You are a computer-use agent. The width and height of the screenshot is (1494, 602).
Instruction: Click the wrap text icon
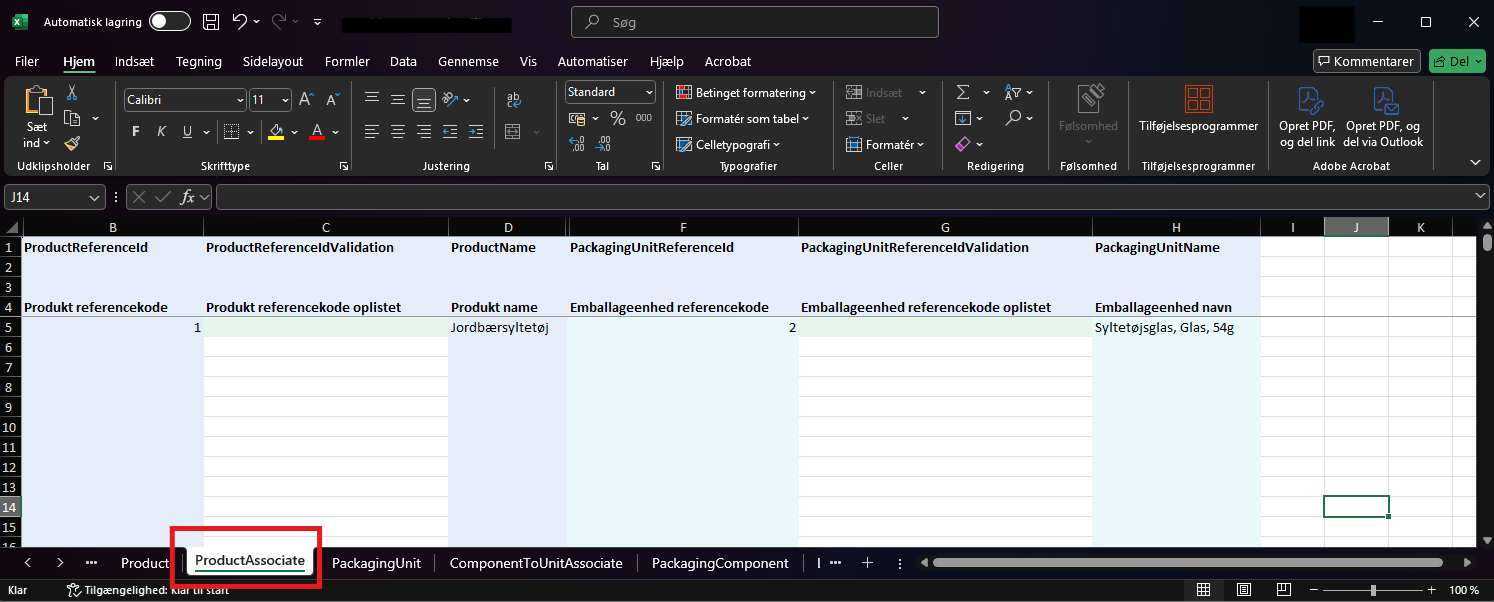[x=514, y=99]
